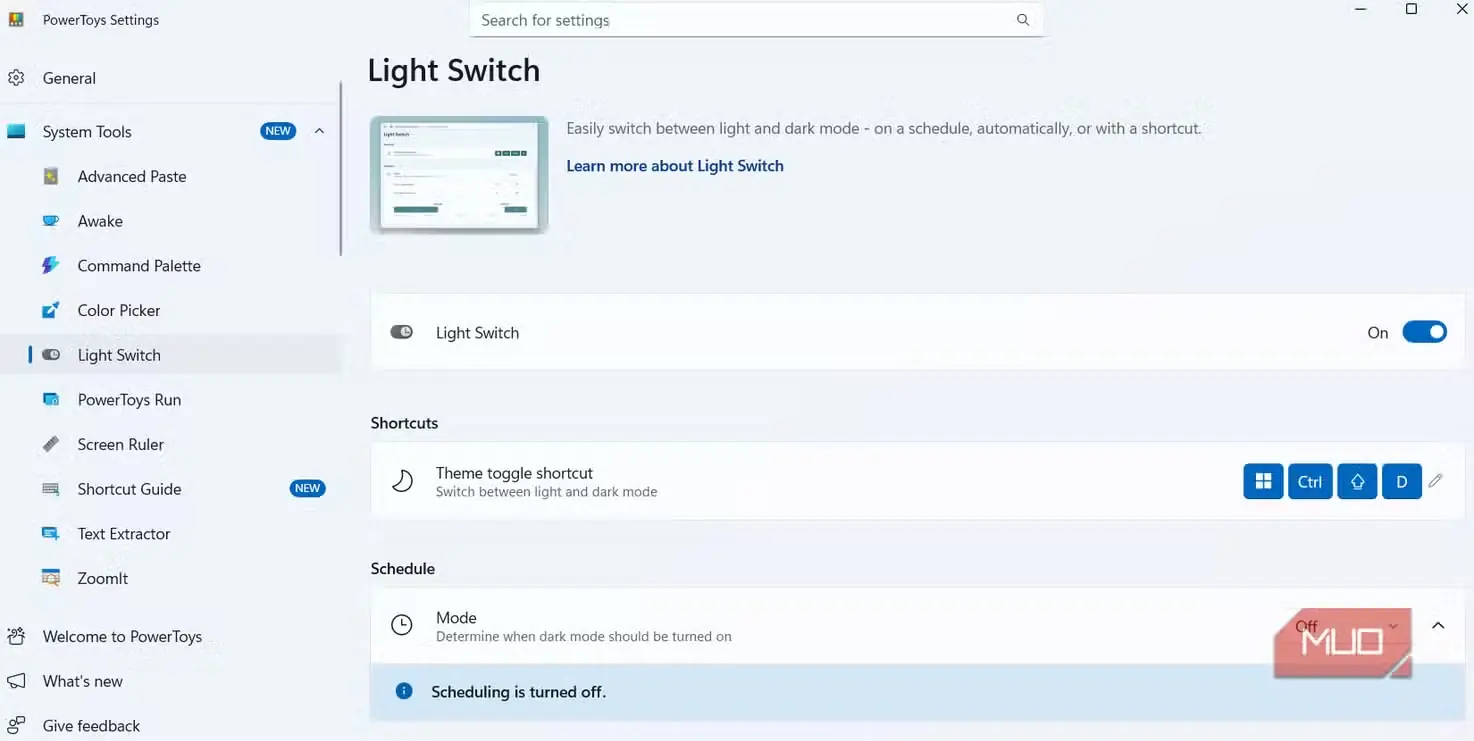Click the NEW badge on System Tools
The width and height of the screenshot is (1474, 741).
pos(278,131)
